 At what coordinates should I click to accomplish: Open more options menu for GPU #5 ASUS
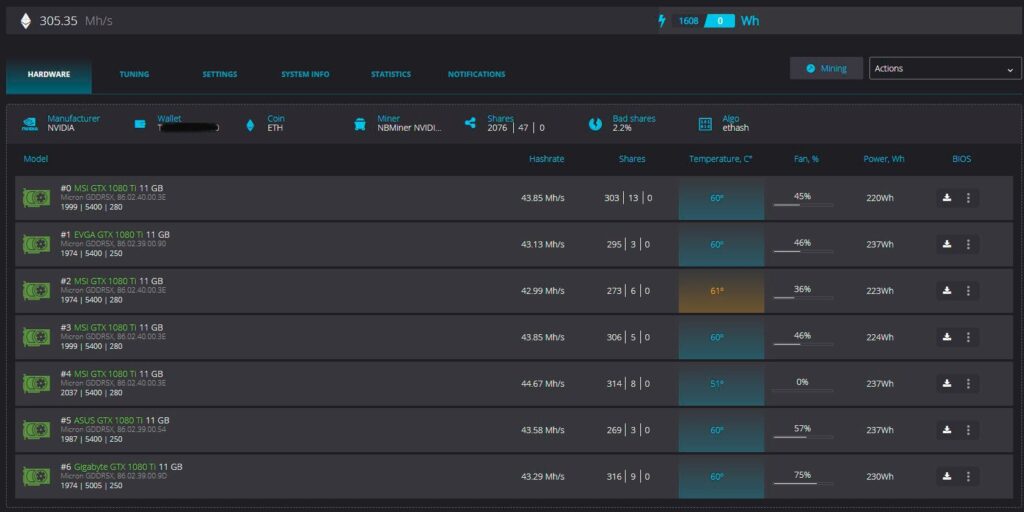coord(968,430)
